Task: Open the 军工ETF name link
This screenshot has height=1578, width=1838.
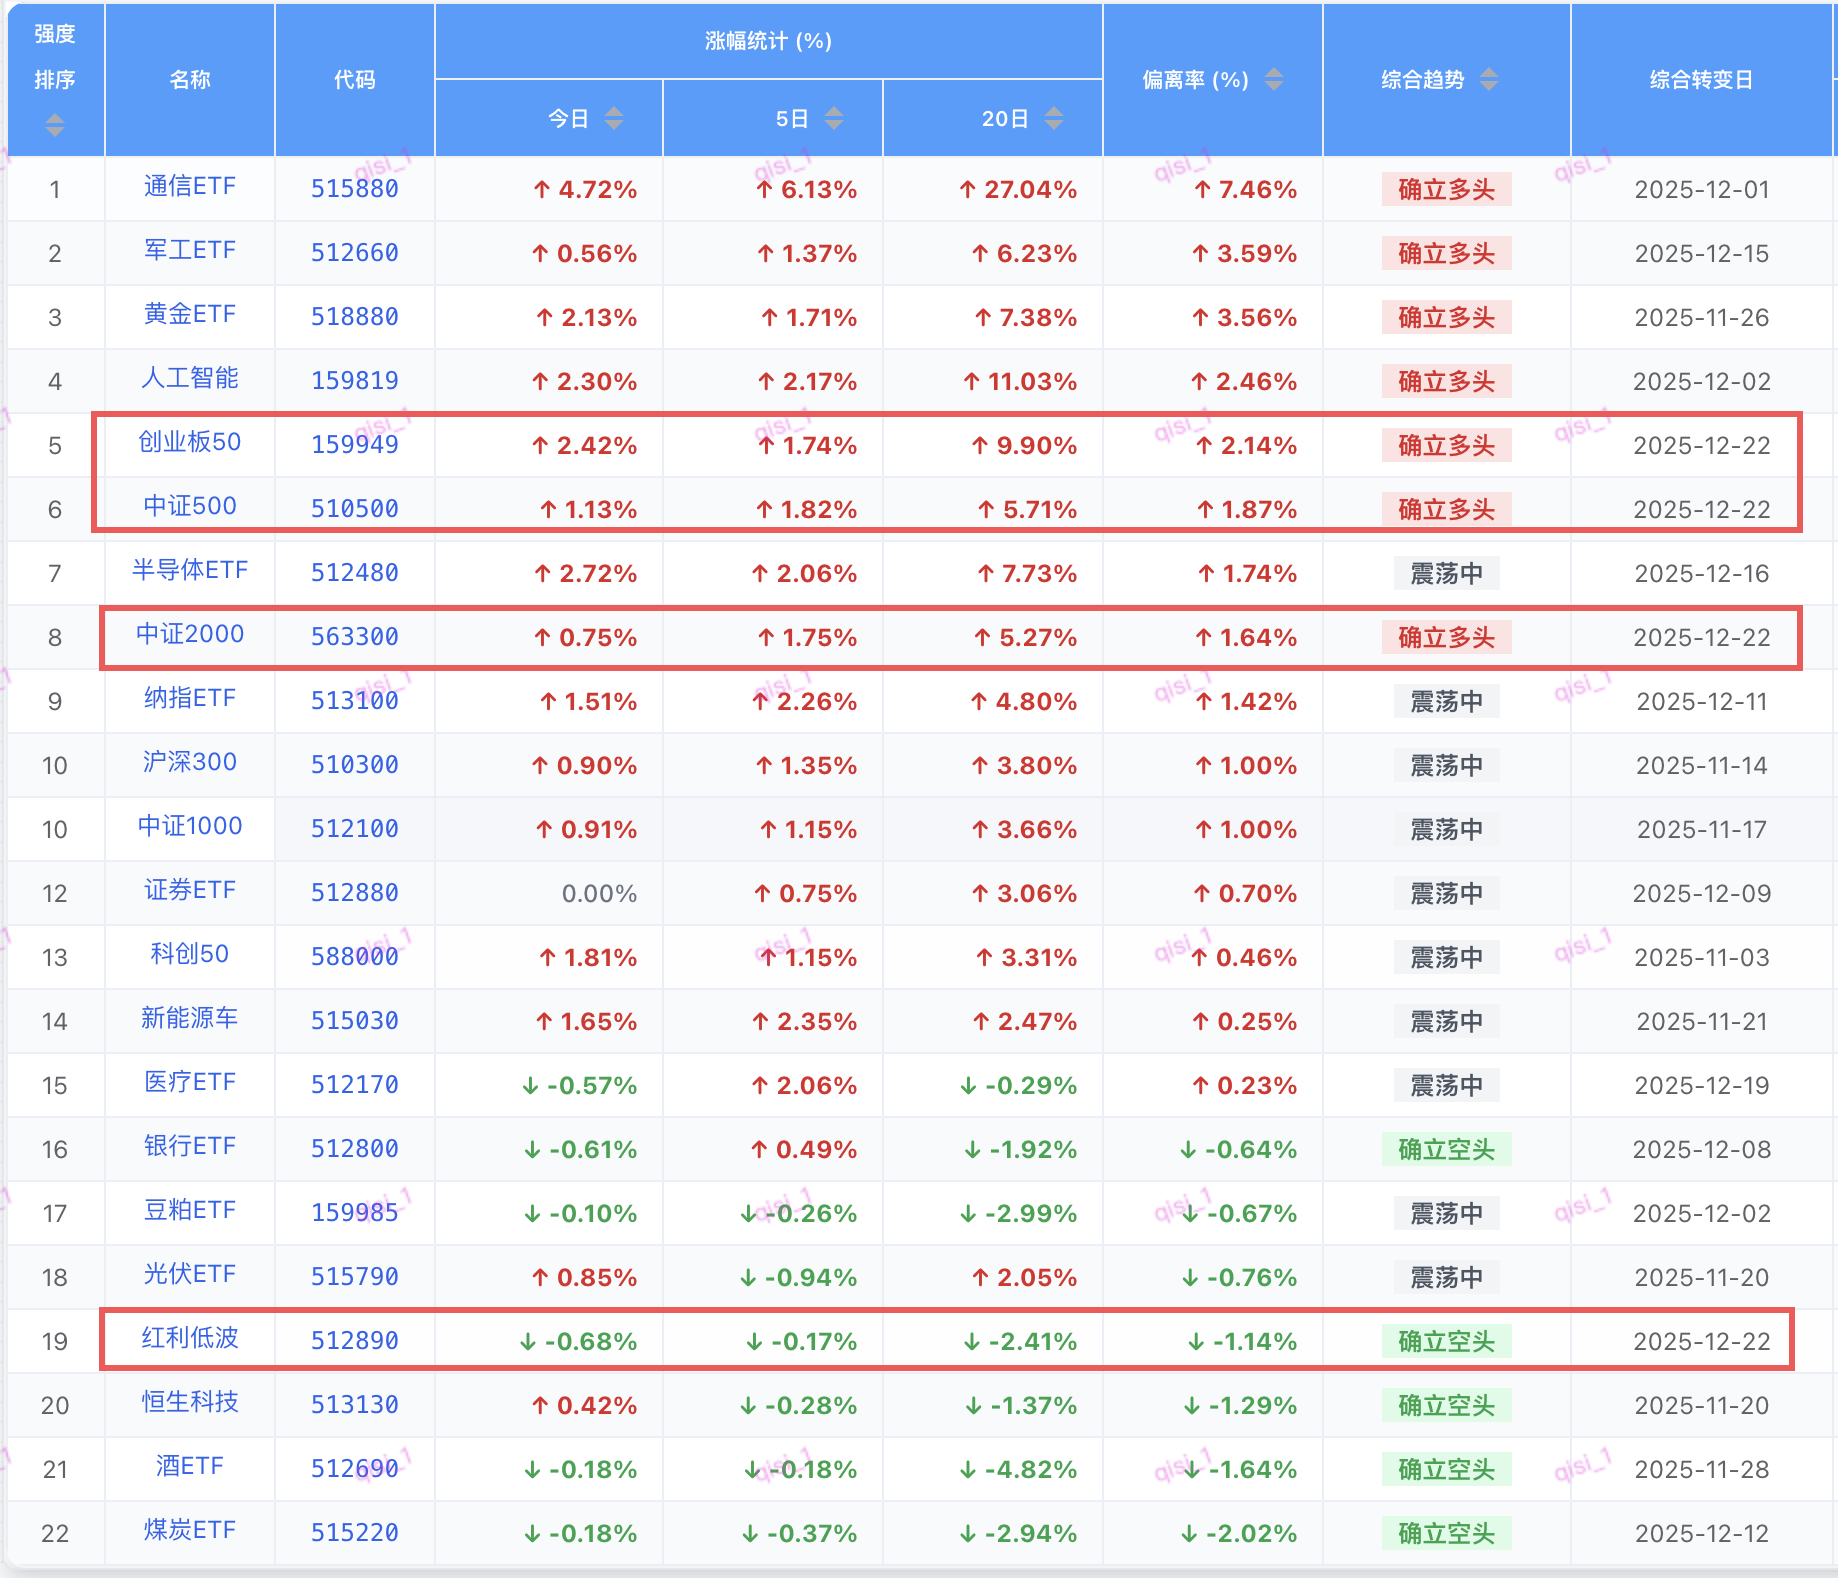Action: (189, 251)
